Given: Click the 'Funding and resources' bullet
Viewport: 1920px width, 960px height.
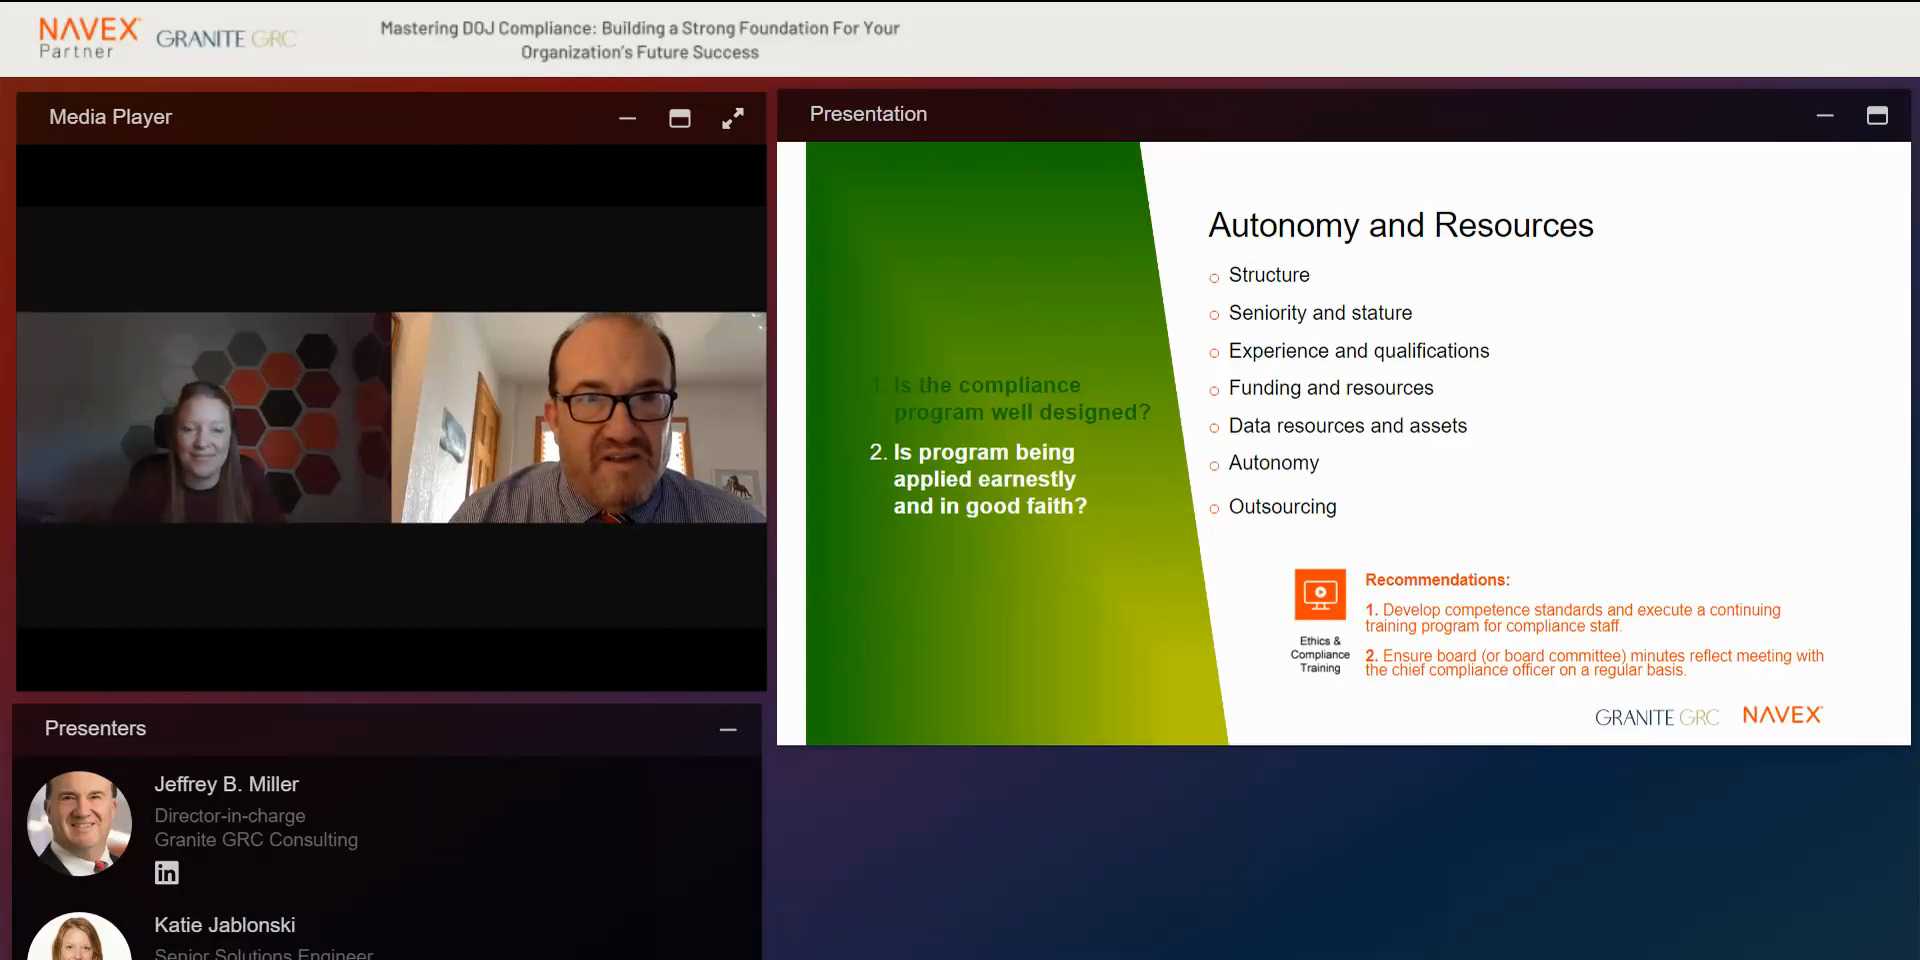Looking at the screenshot, I should coord(1331,388).
